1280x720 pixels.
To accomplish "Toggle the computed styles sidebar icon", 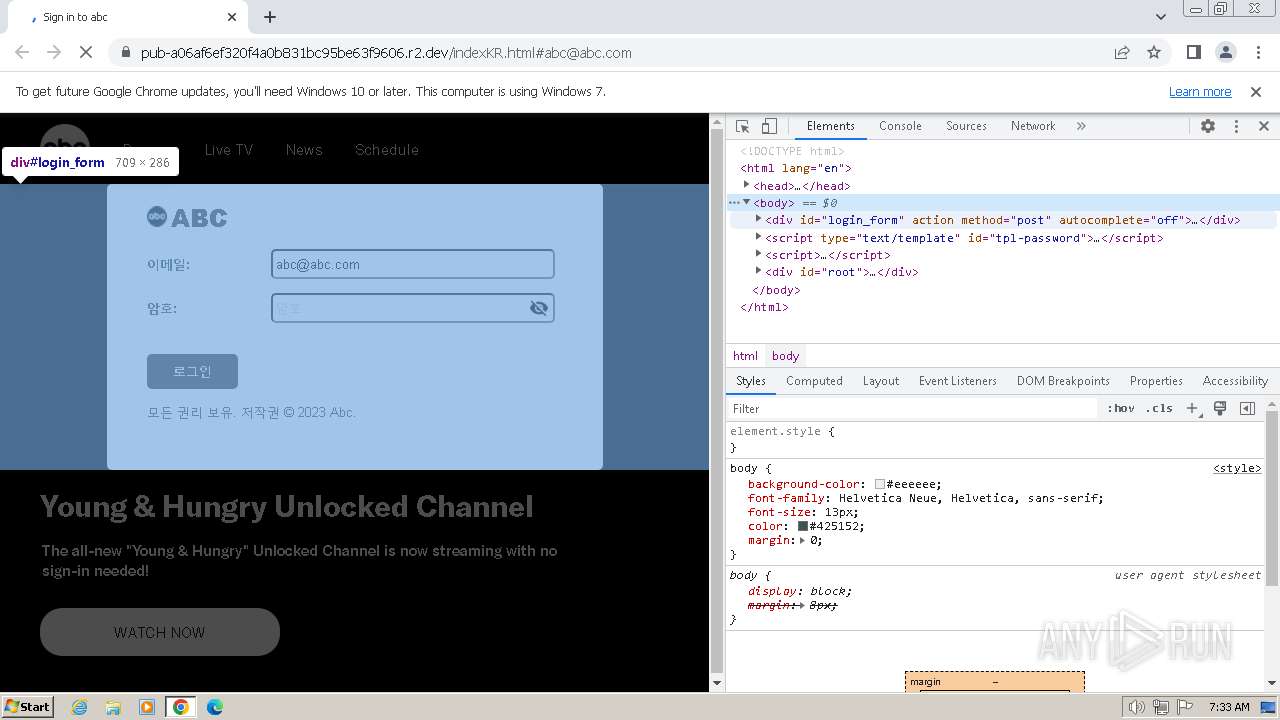I will (x=1247, y=408).
